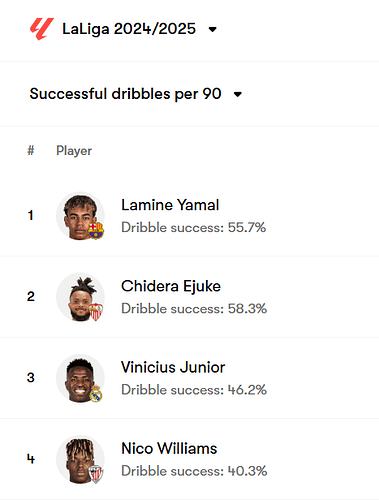Click the Player column header
The height and width of the screenshot is (500, 379).
[x=74, y=151]
